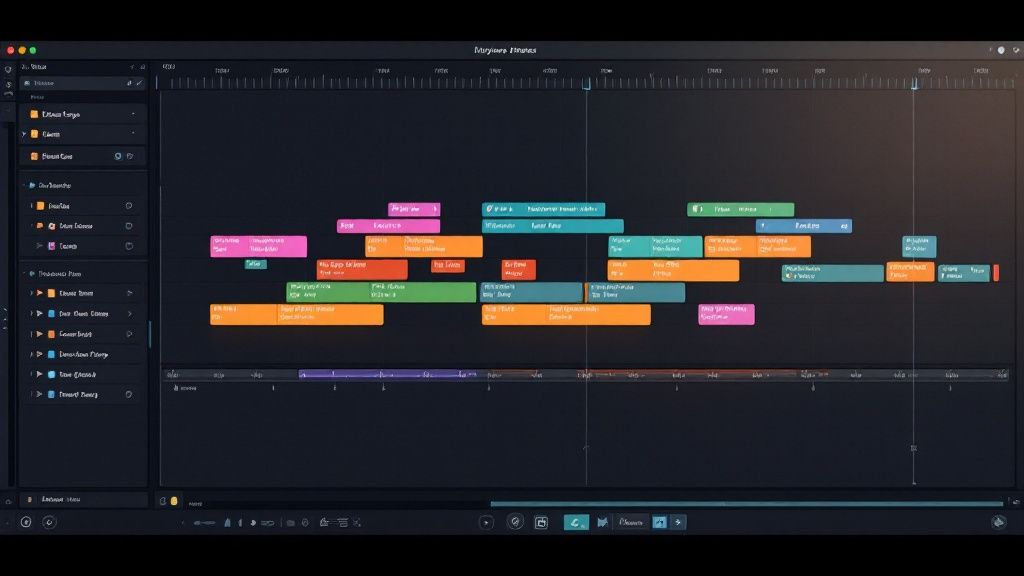Screen dimensions: 1024x576
Task: Select the pink clip in the bottom clip row
Action: 726,314
